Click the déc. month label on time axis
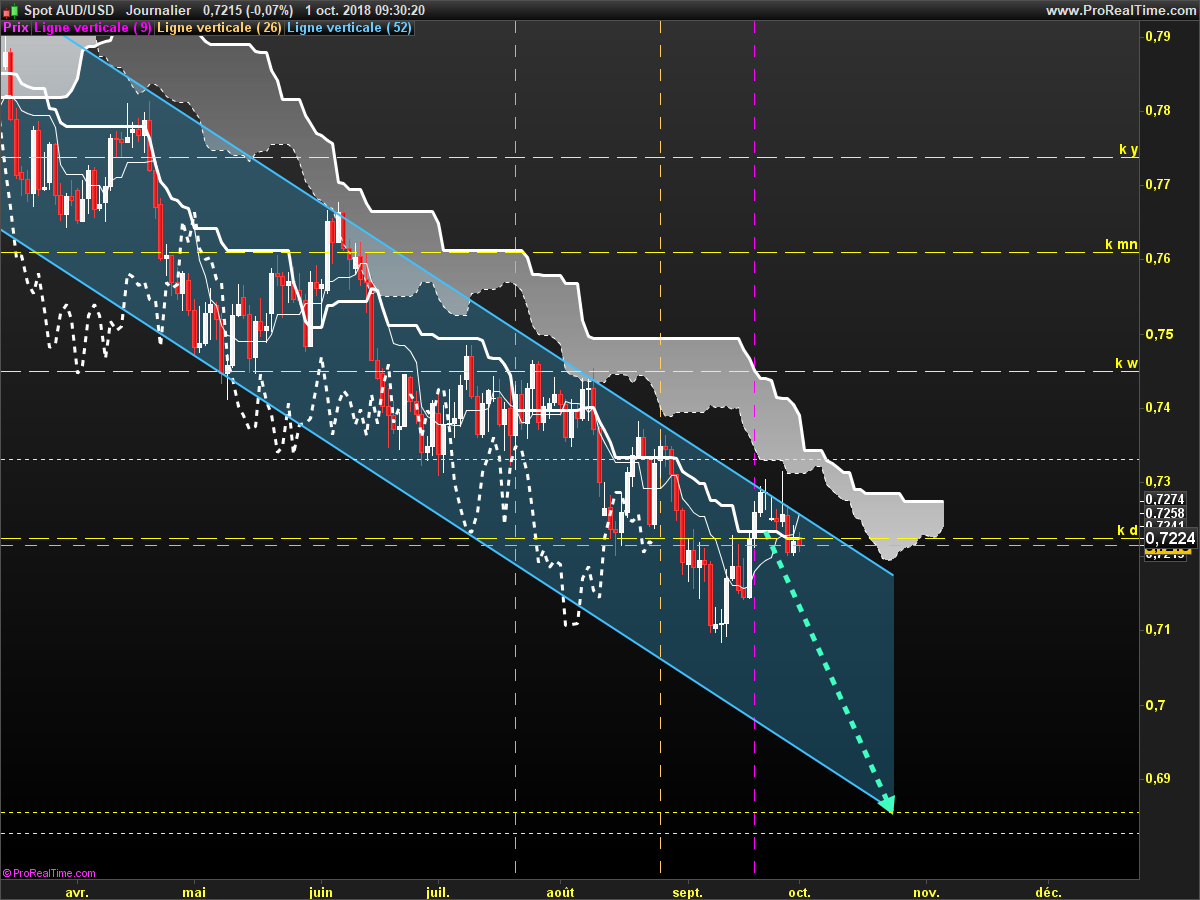The image size is (1200, 900). pyautogui.click(x=1048, y=892)
